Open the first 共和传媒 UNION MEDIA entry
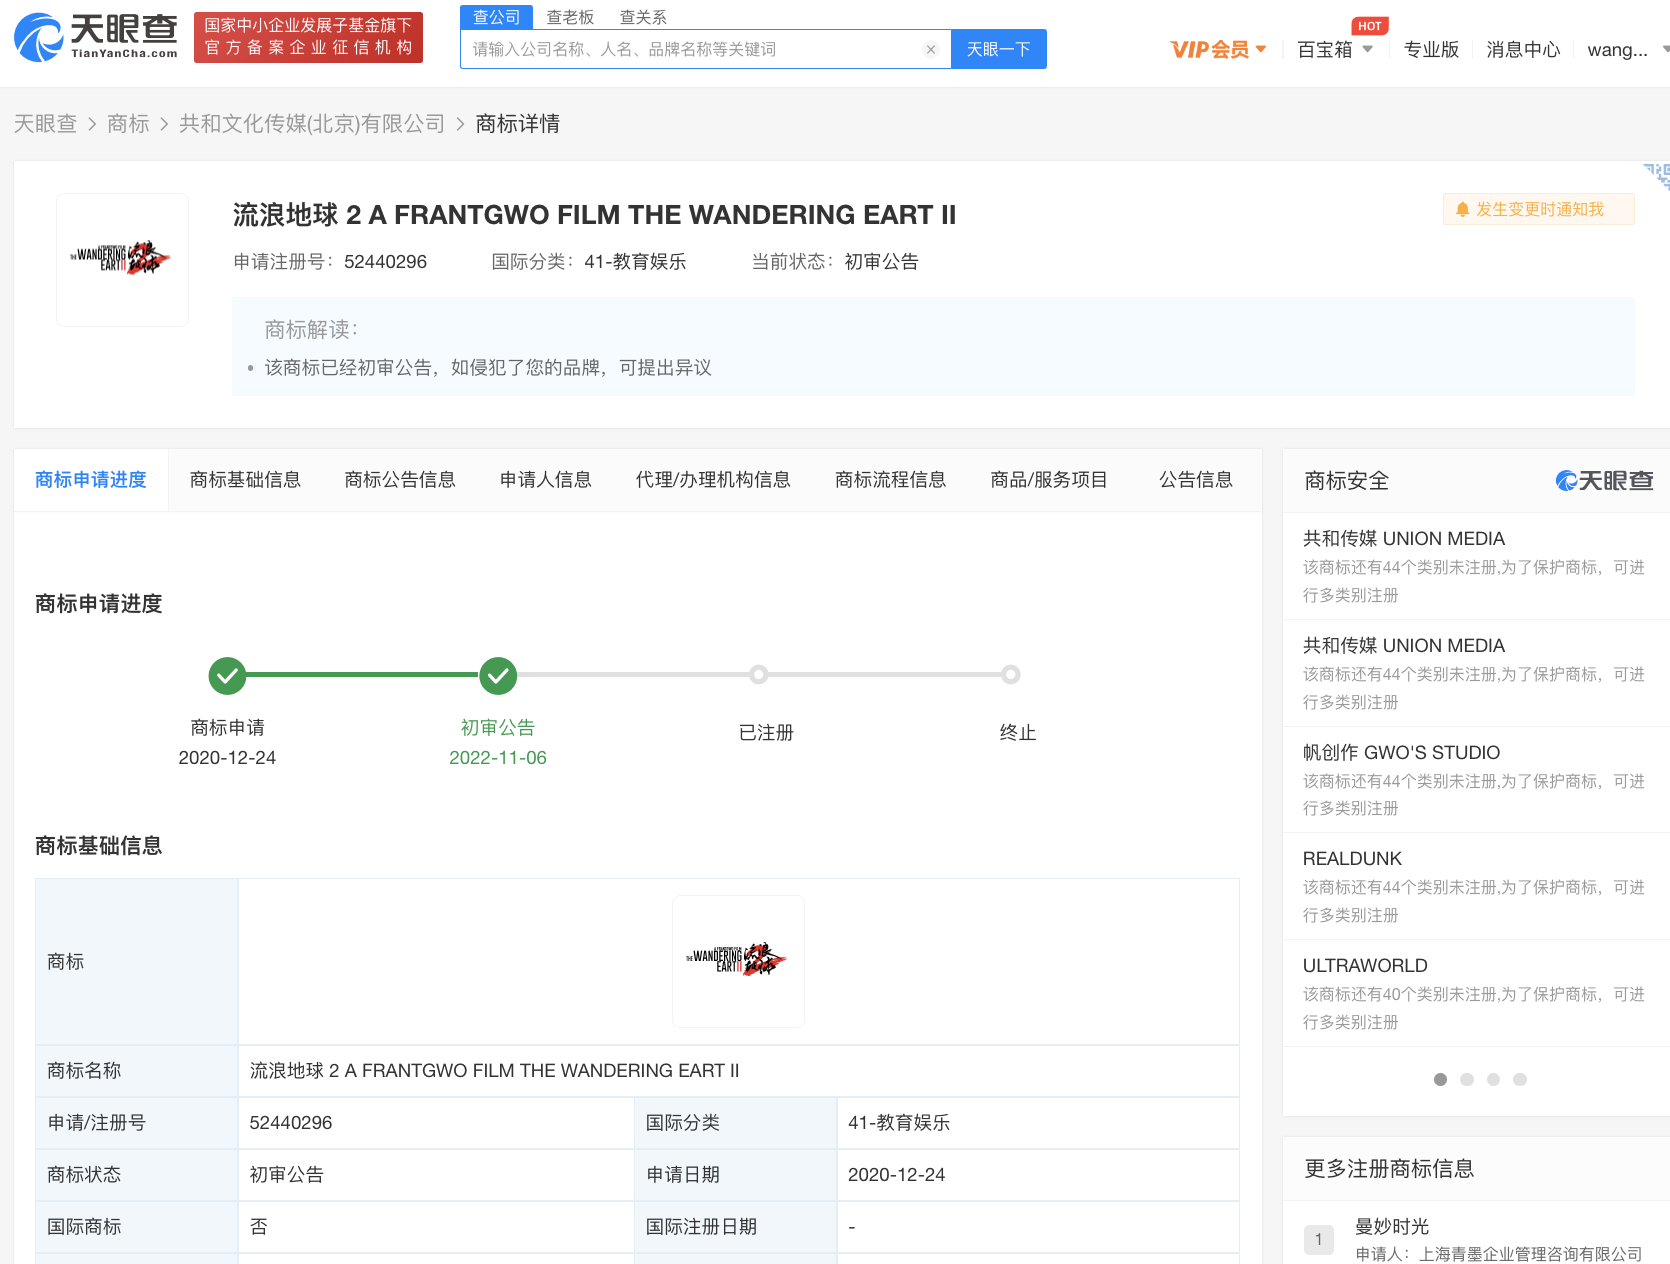Viewport: 1670px width, 1264px height. (x=1403, y=539)
